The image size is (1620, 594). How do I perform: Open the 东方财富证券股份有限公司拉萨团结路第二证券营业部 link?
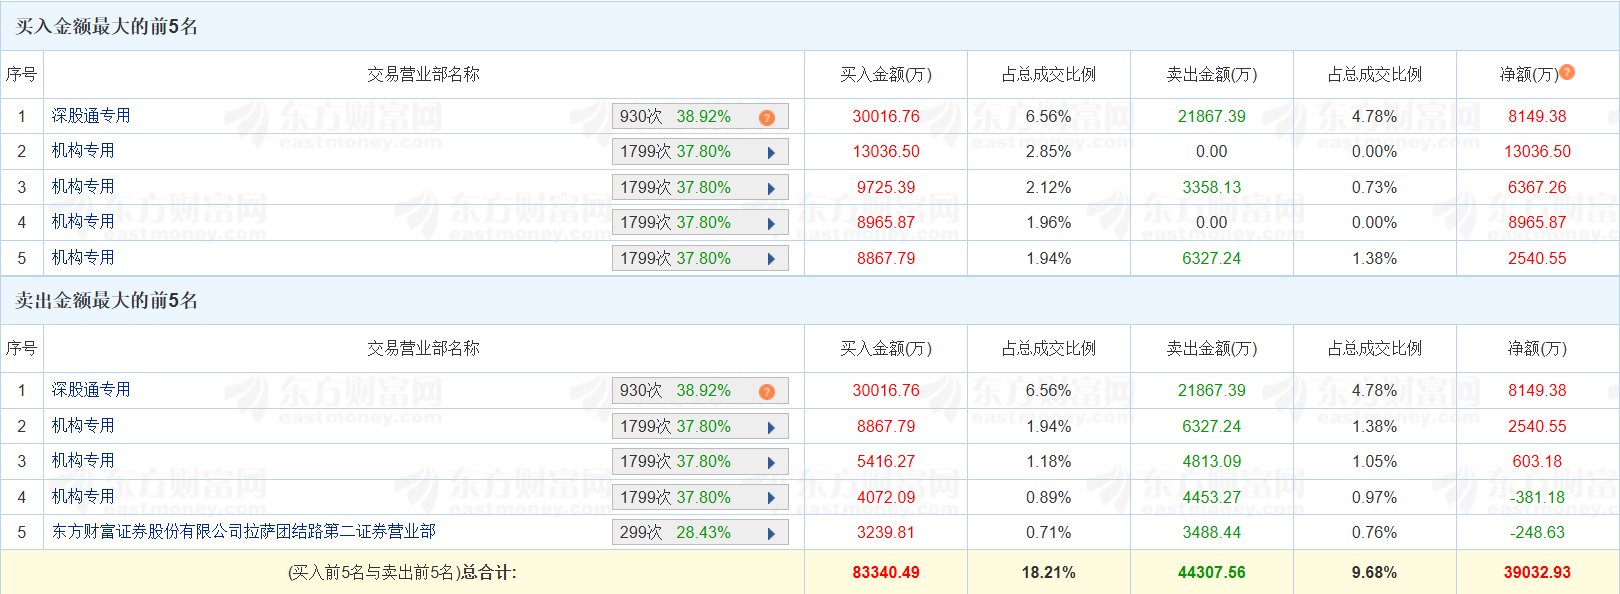[244, 532]
